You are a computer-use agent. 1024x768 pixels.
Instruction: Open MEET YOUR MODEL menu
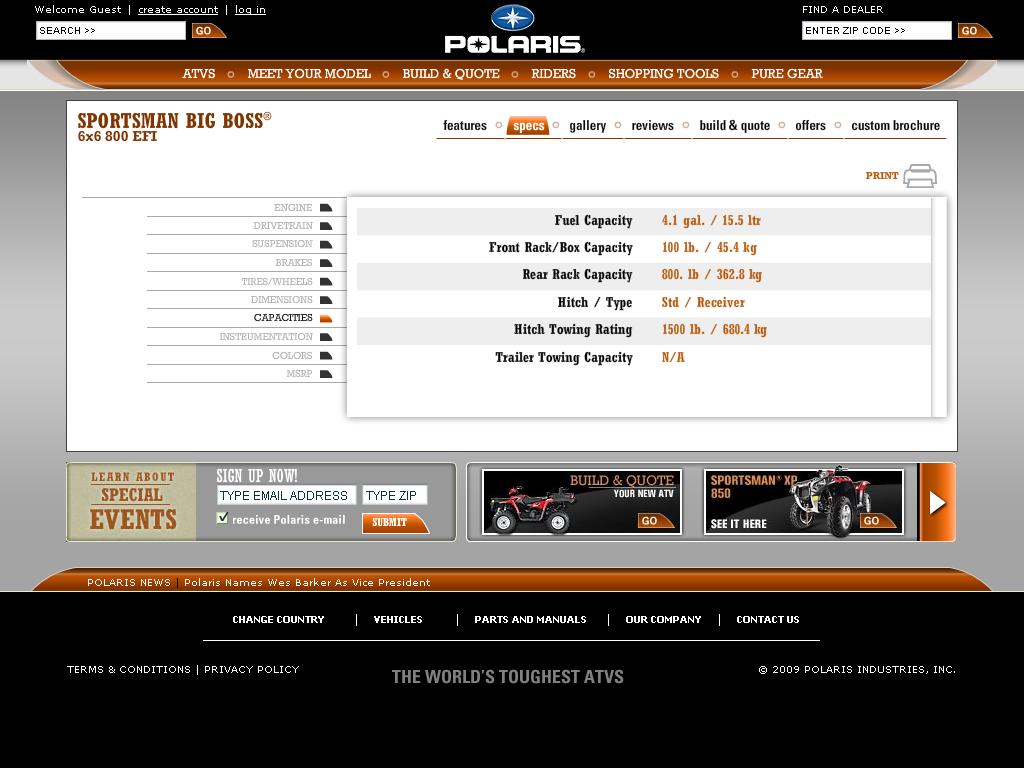pyautogui.click(x=309, y=74)
